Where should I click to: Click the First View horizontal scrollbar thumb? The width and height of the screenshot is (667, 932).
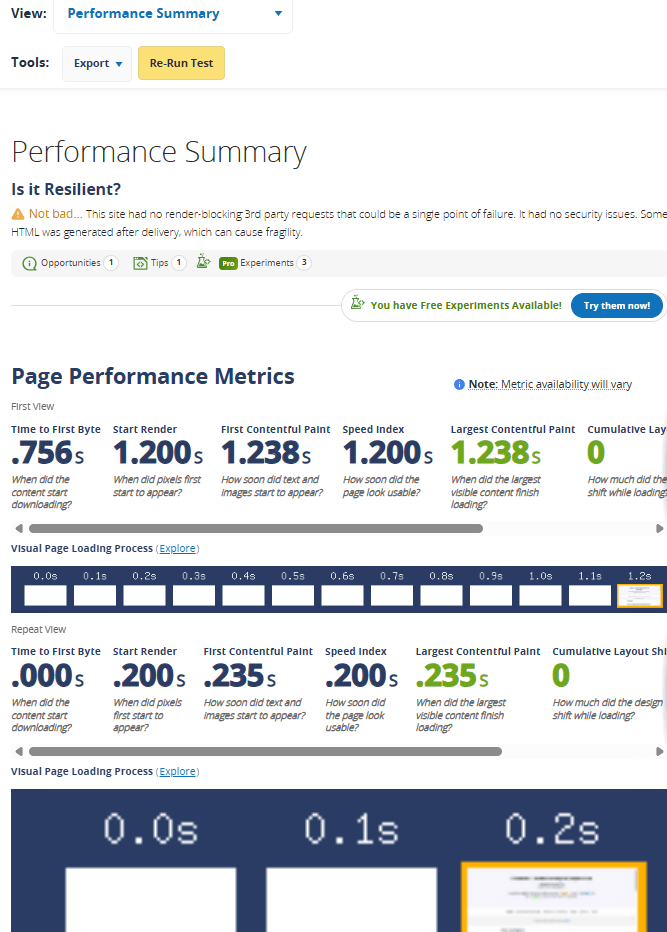pyautogui.click(x=256, y=528)
